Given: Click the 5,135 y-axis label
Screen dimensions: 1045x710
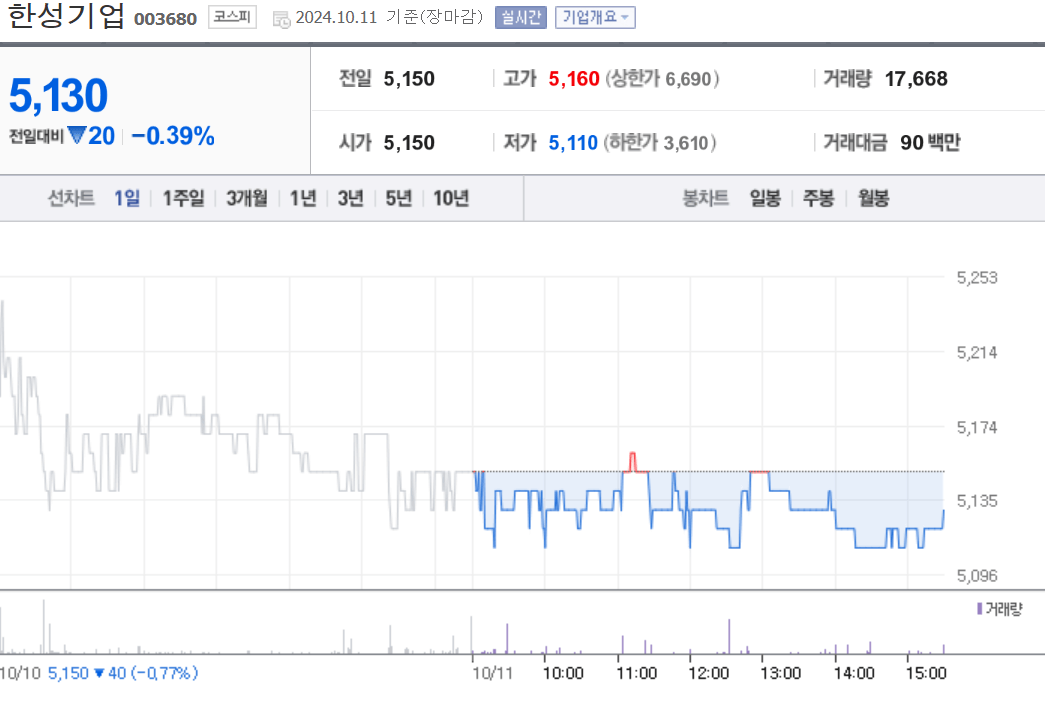Looking at the screenshot, I should coord(977,501).
